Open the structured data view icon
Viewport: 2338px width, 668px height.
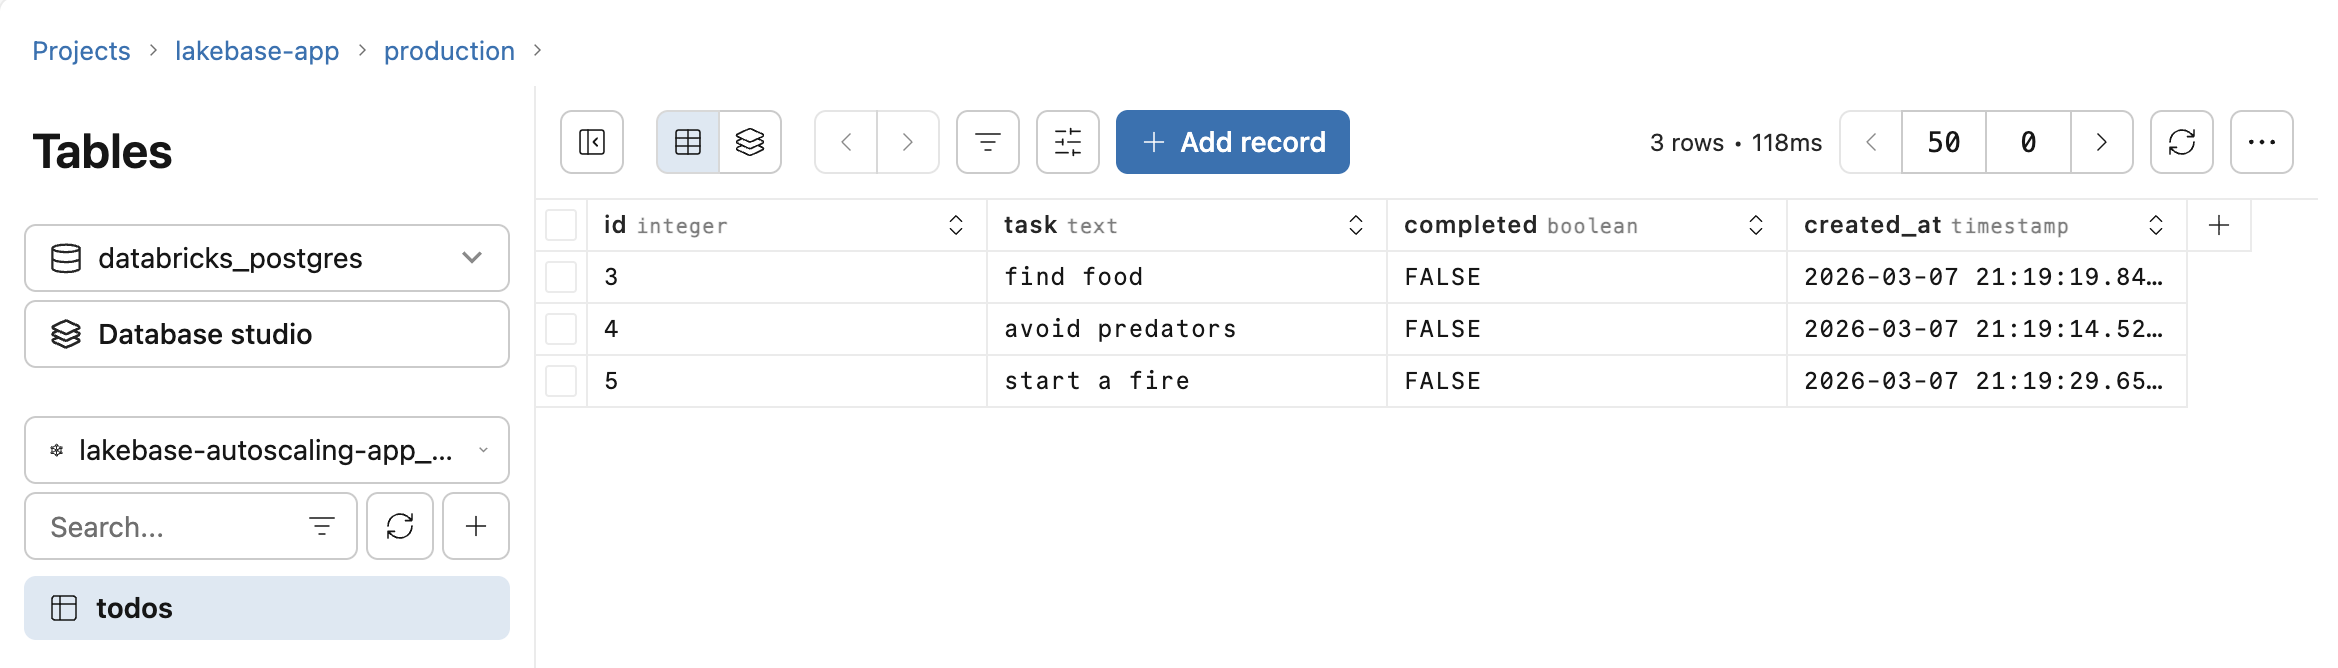(750, 142)
